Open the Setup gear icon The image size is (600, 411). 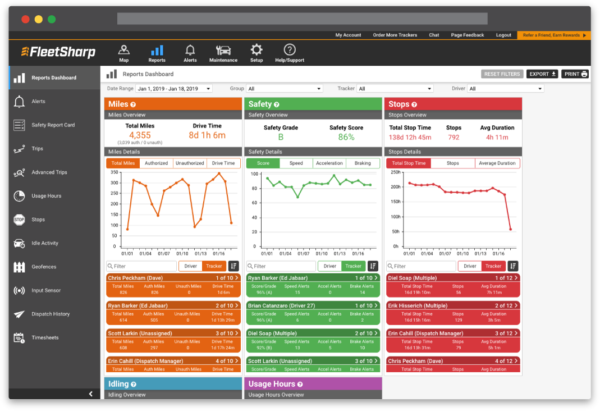click(256, 53)
